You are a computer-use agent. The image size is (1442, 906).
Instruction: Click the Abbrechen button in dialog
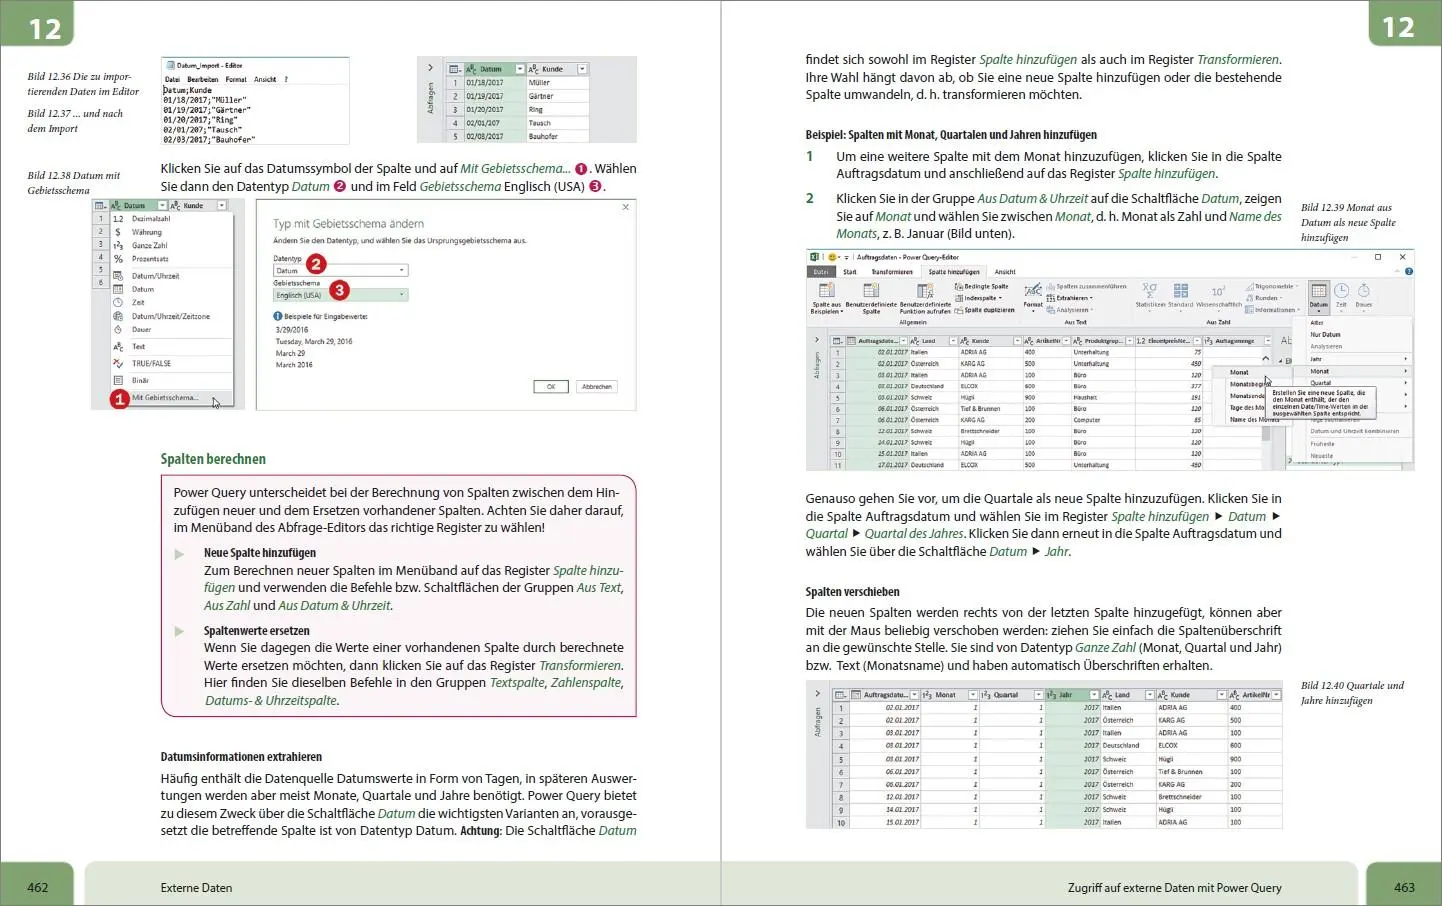[x=597, y=387]
